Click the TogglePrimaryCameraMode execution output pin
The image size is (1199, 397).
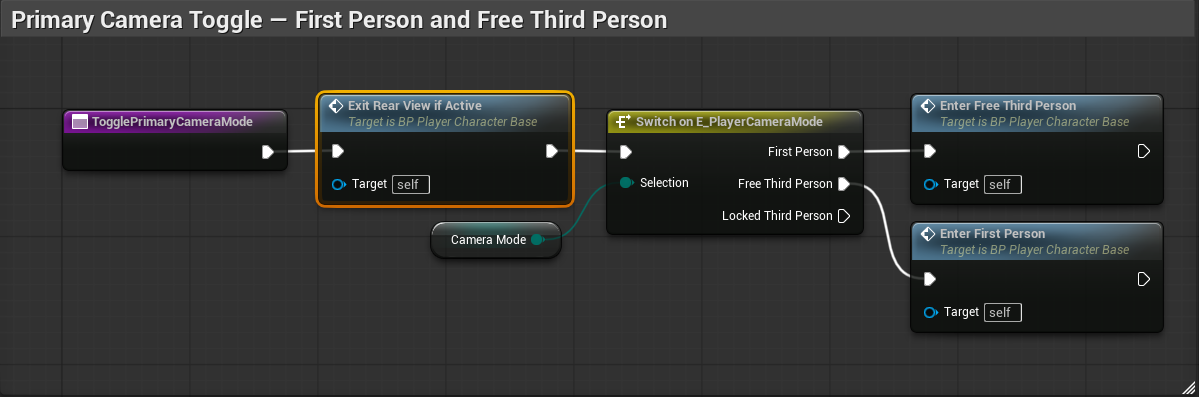(268, 151)
